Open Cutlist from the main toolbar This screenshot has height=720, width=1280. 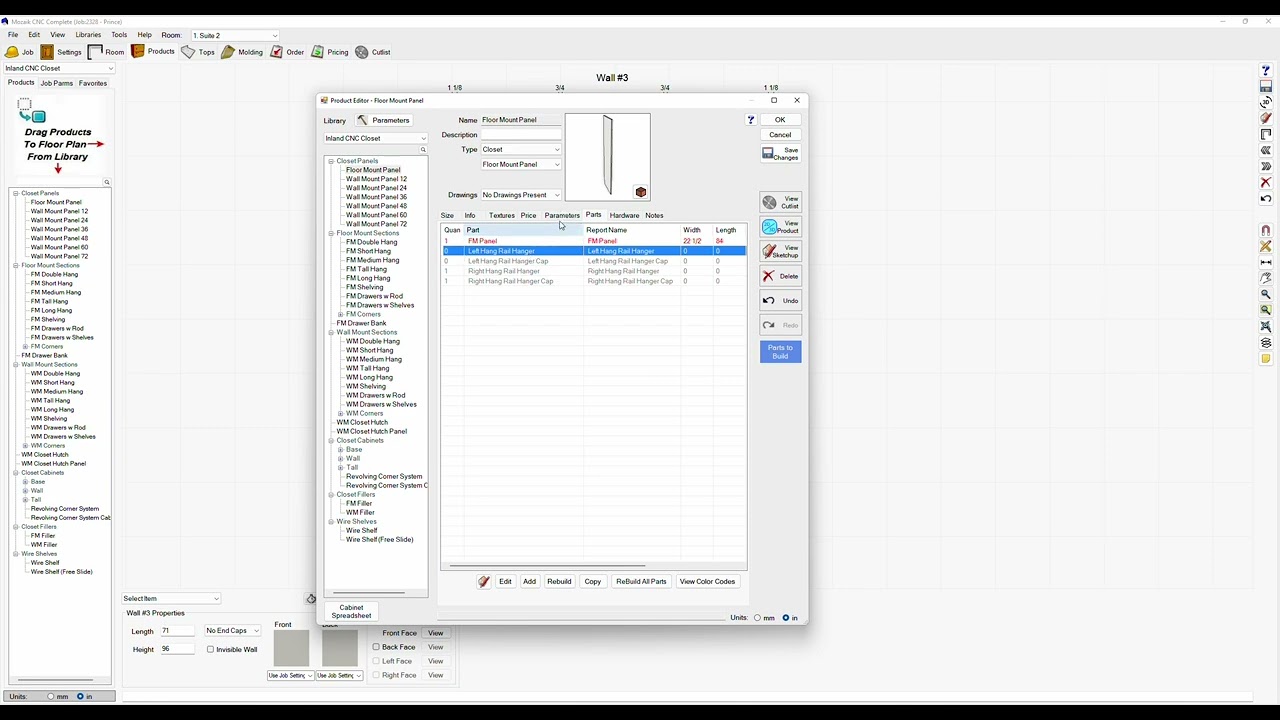coord(373,52)
